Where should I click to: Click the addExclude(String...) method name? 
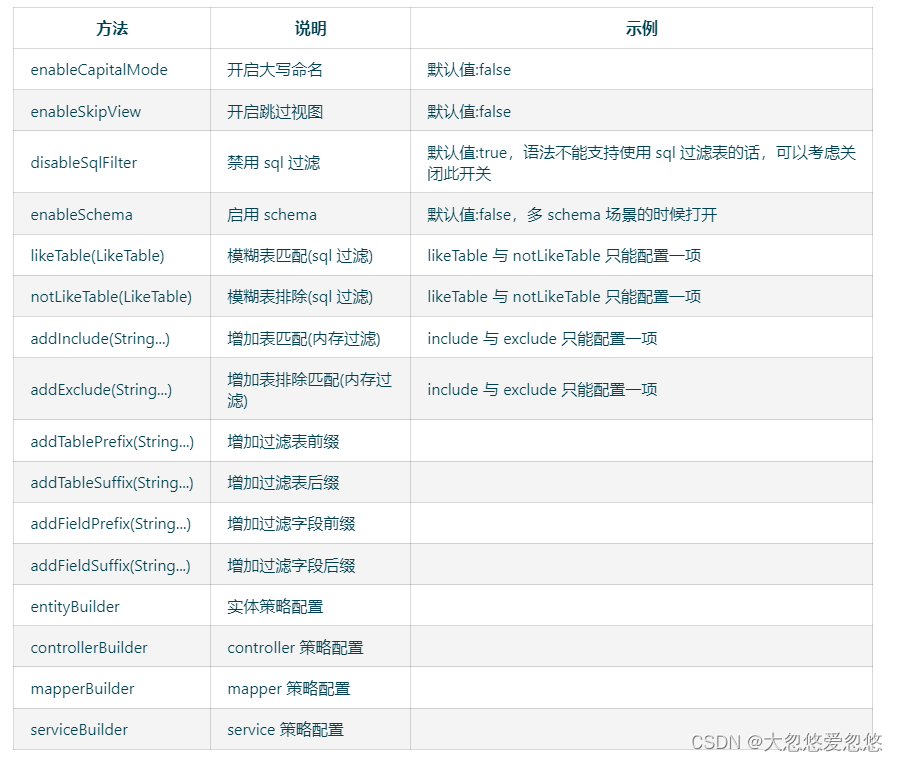point(97,388)
